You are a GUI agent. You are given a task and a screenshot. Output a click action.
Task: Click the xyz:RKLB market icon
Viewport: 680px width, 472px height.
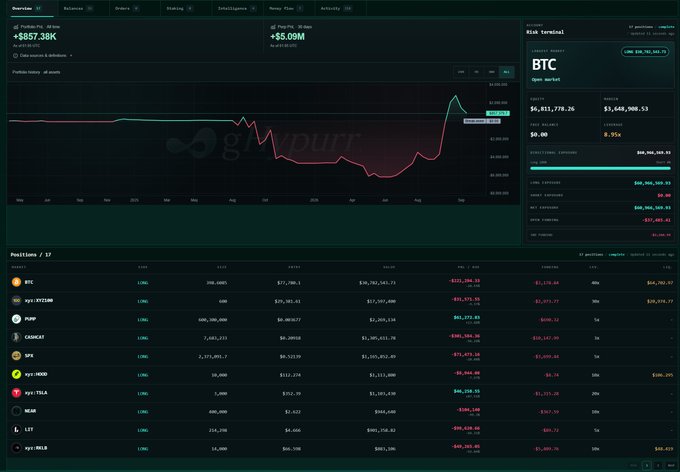(x=16, y=448)
